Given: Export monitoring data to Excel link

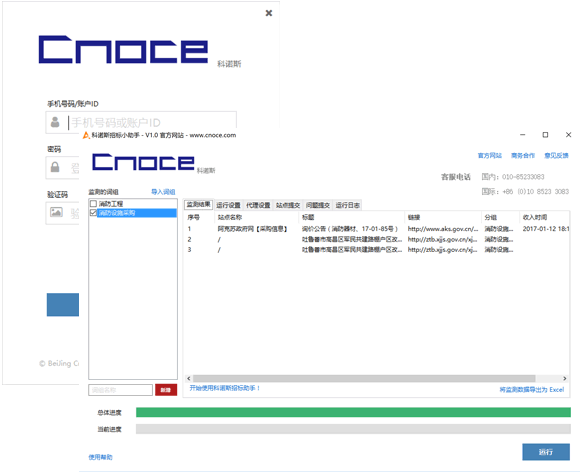Looking at the screenshot, I should (x=531, y=390).
